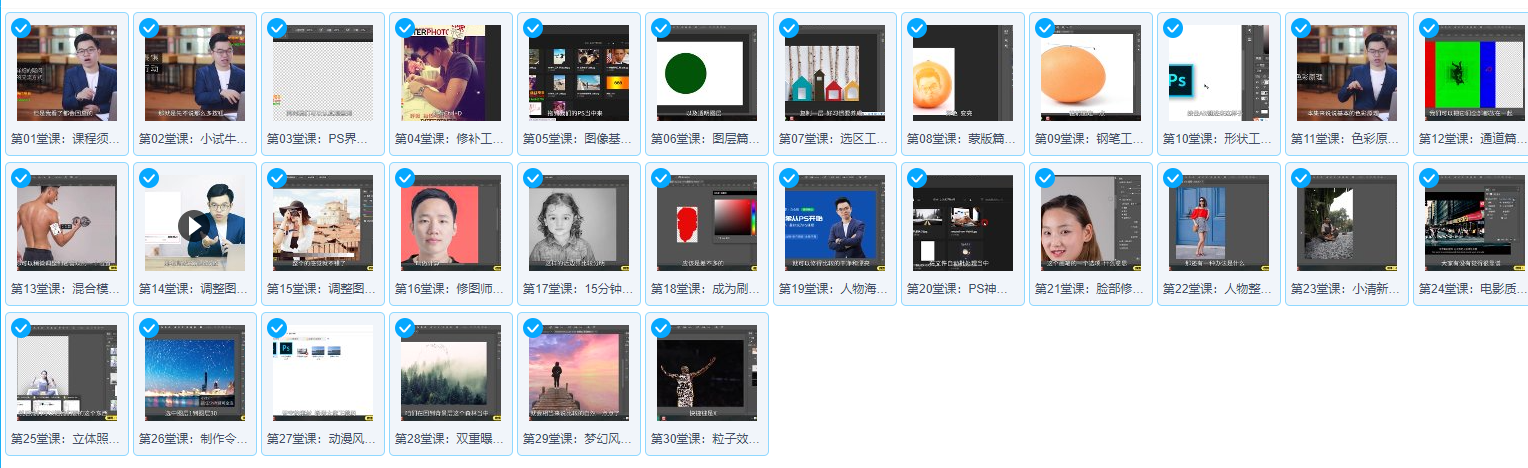Click the 第03堂课 file name label

click(x=323, y=139)
